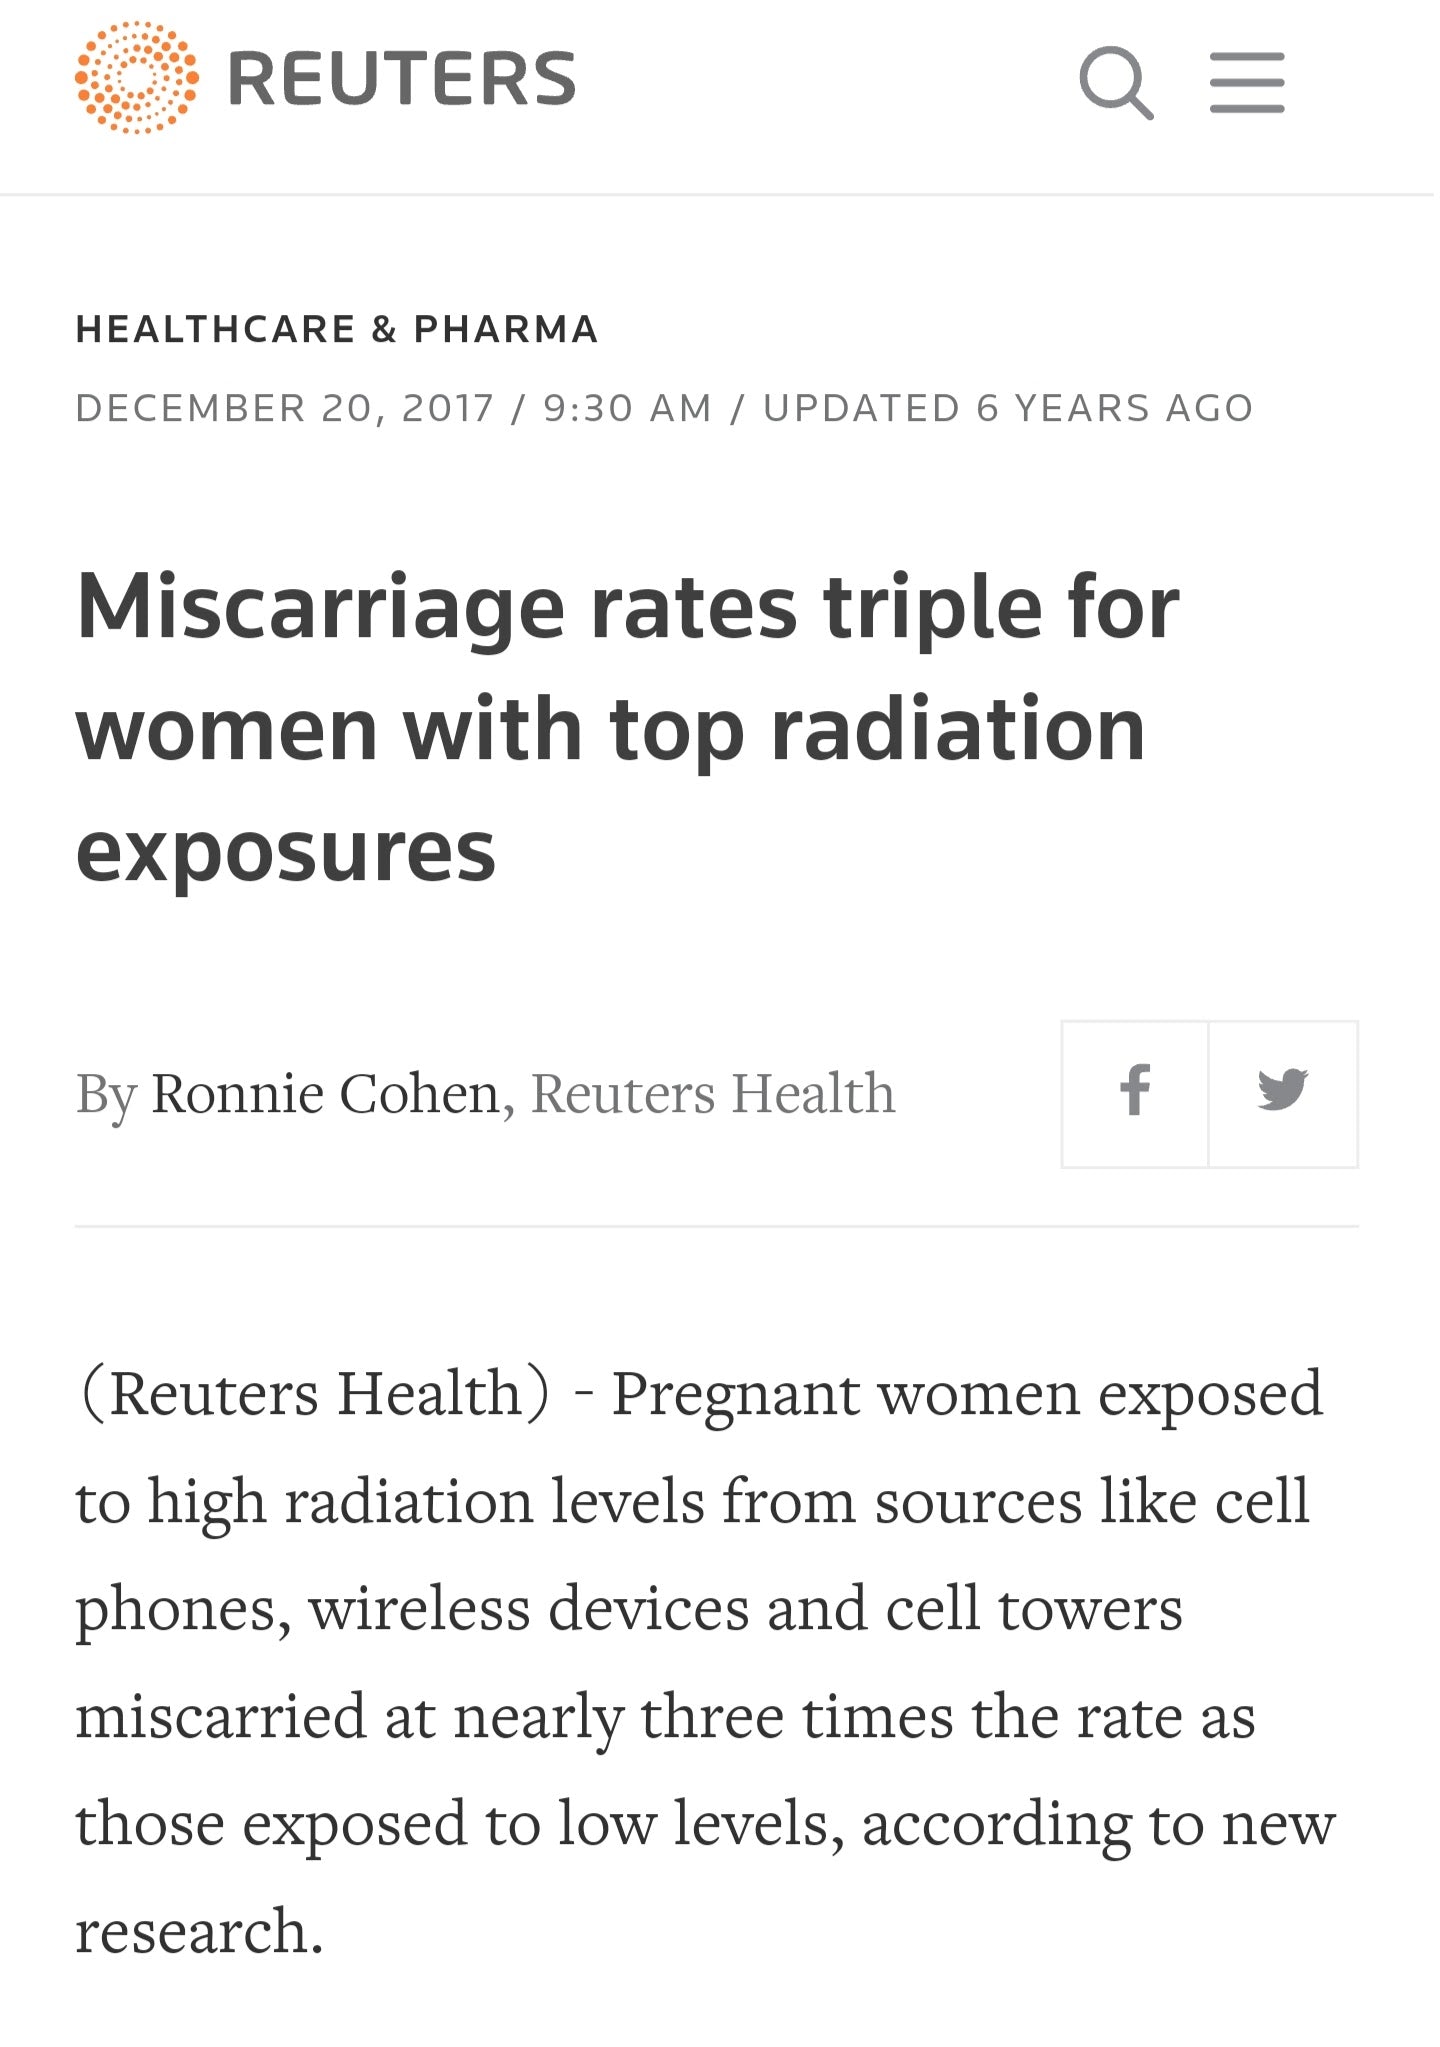Open the hamburger navigation menu
Screen dimensions: 1440x2047
(x=1247, y=82)
